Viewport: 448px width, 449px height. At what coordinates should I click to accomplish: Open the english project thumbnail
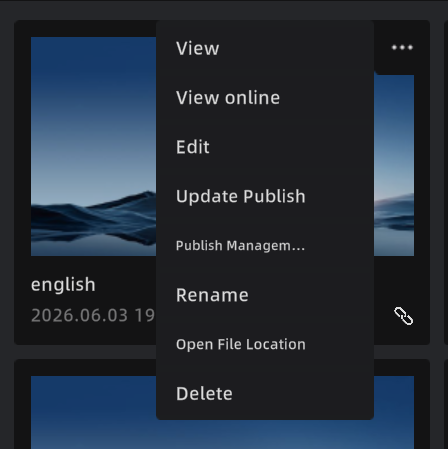(93, 146)
